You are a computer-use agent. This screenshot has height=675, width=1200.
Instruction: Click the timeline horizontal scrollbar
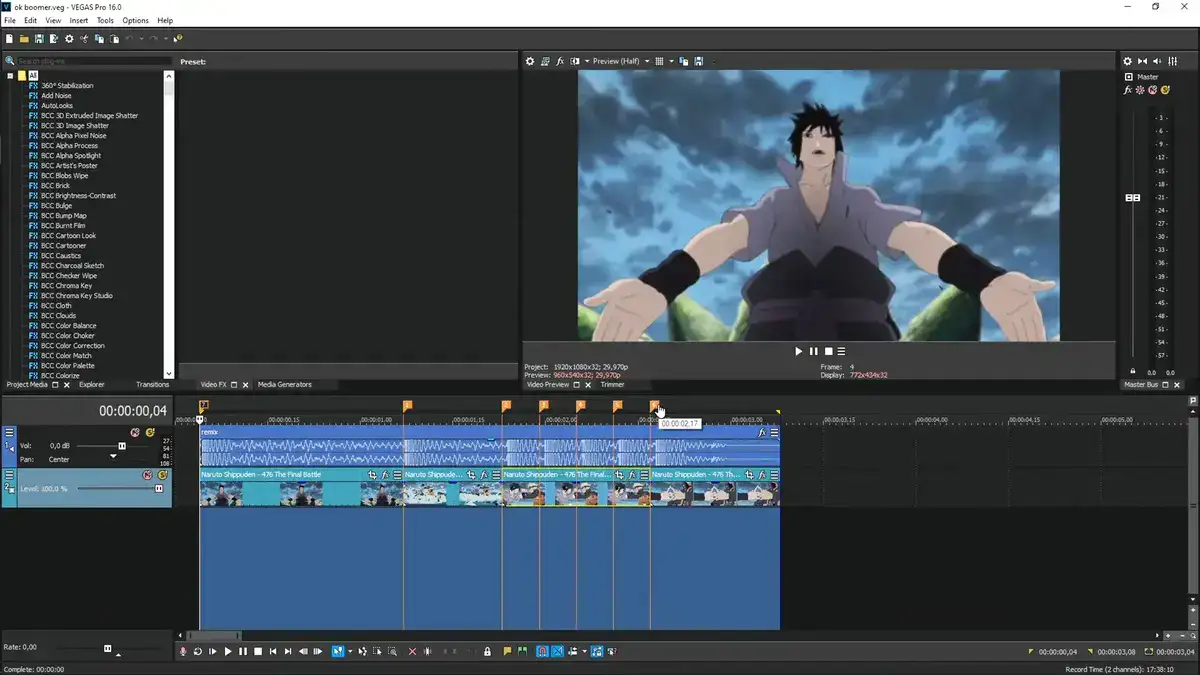click(214, 635)
